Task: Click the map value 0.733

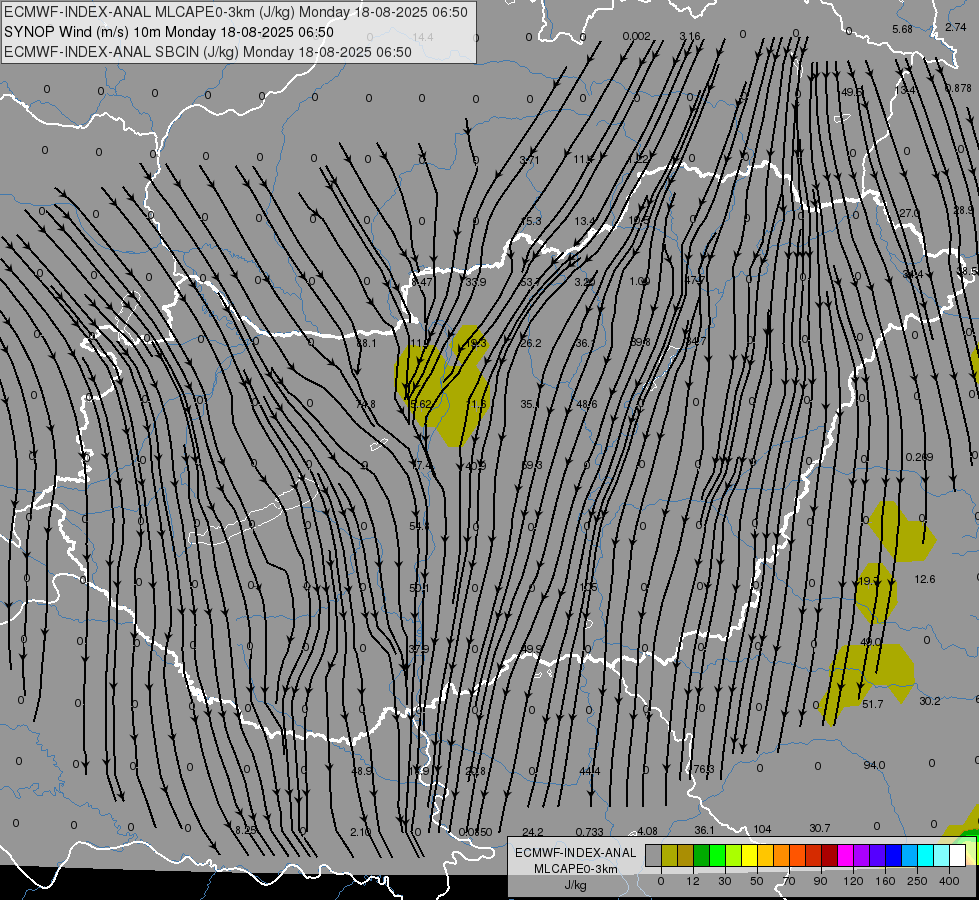Action: (589, 832)
